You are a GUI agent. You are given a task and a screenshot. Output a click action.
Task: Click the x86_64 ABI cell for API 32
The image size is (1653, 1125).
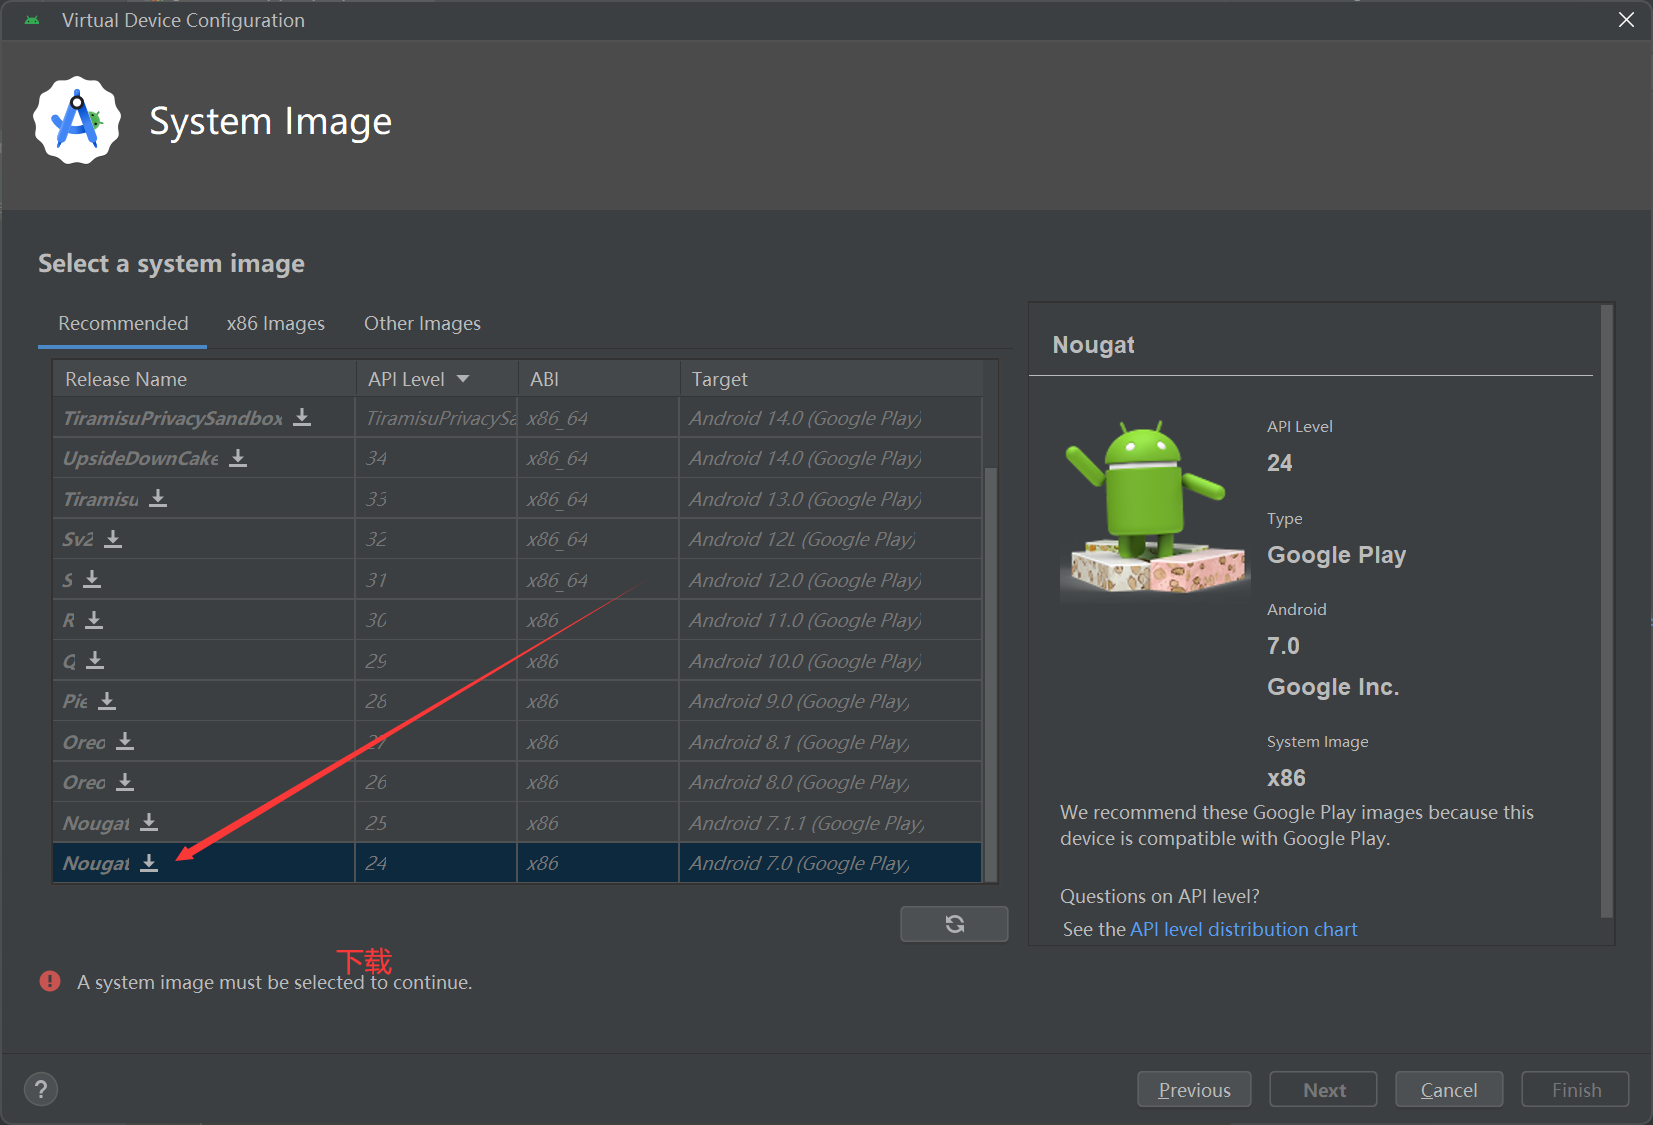(598, 539)
